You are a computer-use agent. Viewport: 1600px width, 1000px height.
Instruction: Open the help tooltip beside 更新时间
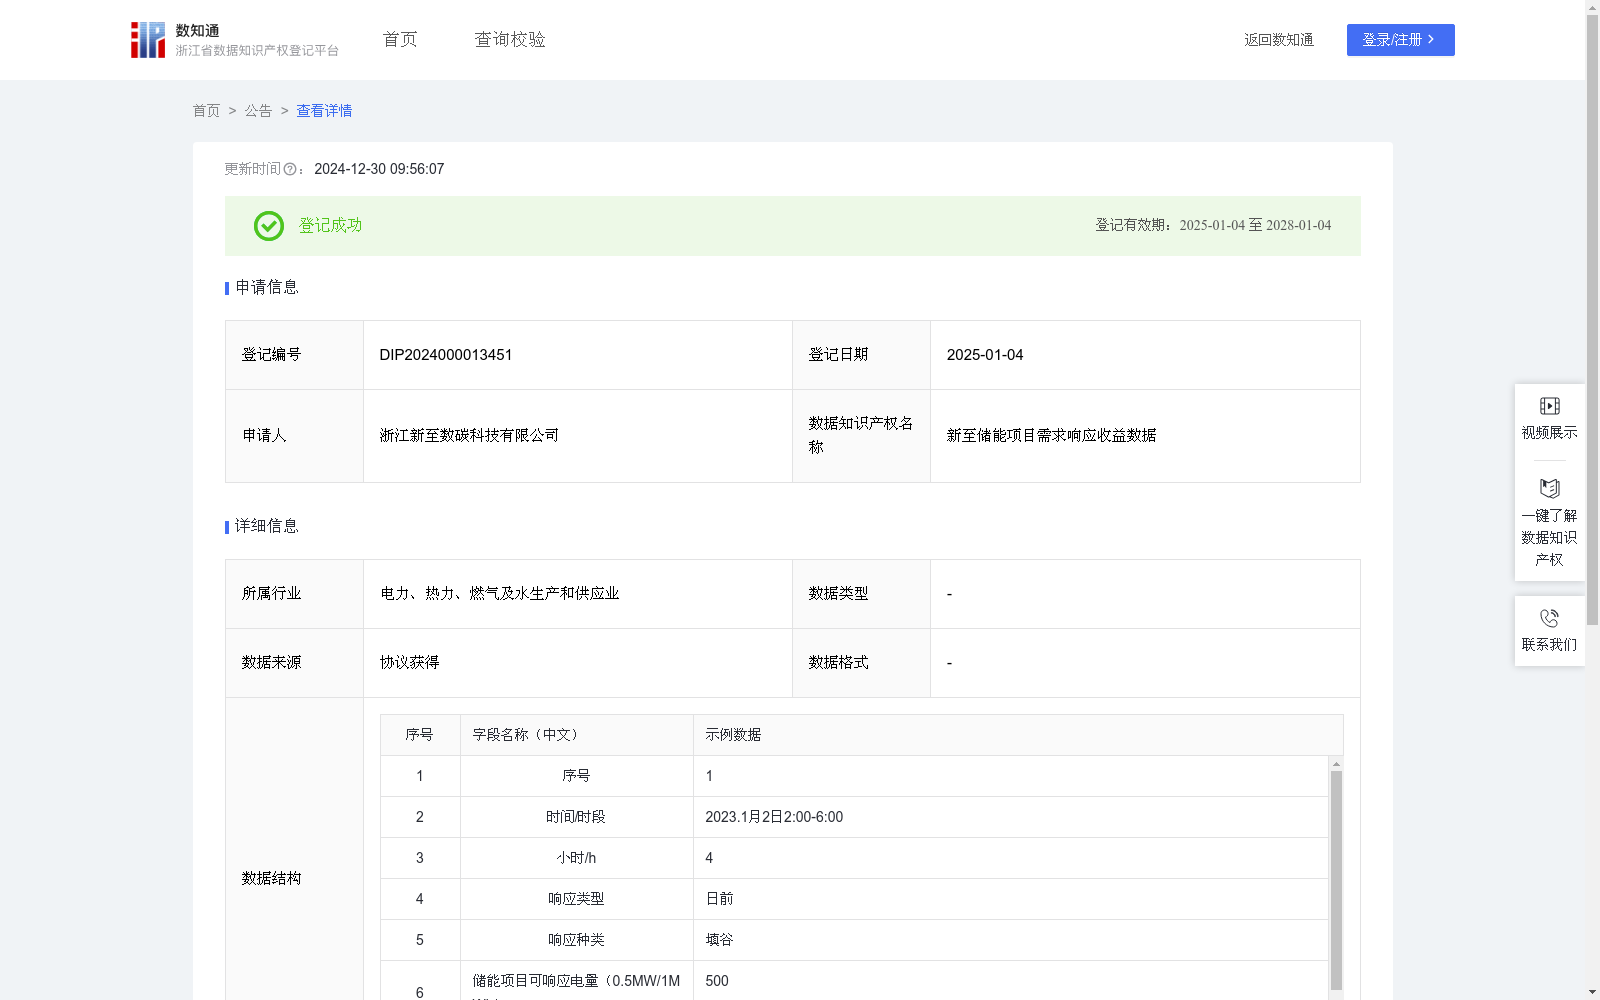pyautogui.click(x=290, y=169)
